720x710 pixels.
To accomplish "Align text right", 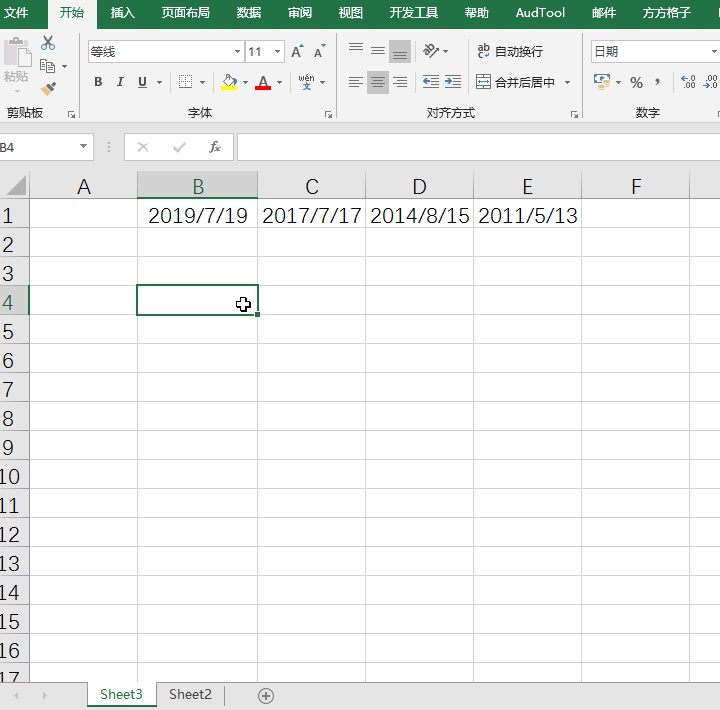I will pyautogui.click(x=400, y=82).
